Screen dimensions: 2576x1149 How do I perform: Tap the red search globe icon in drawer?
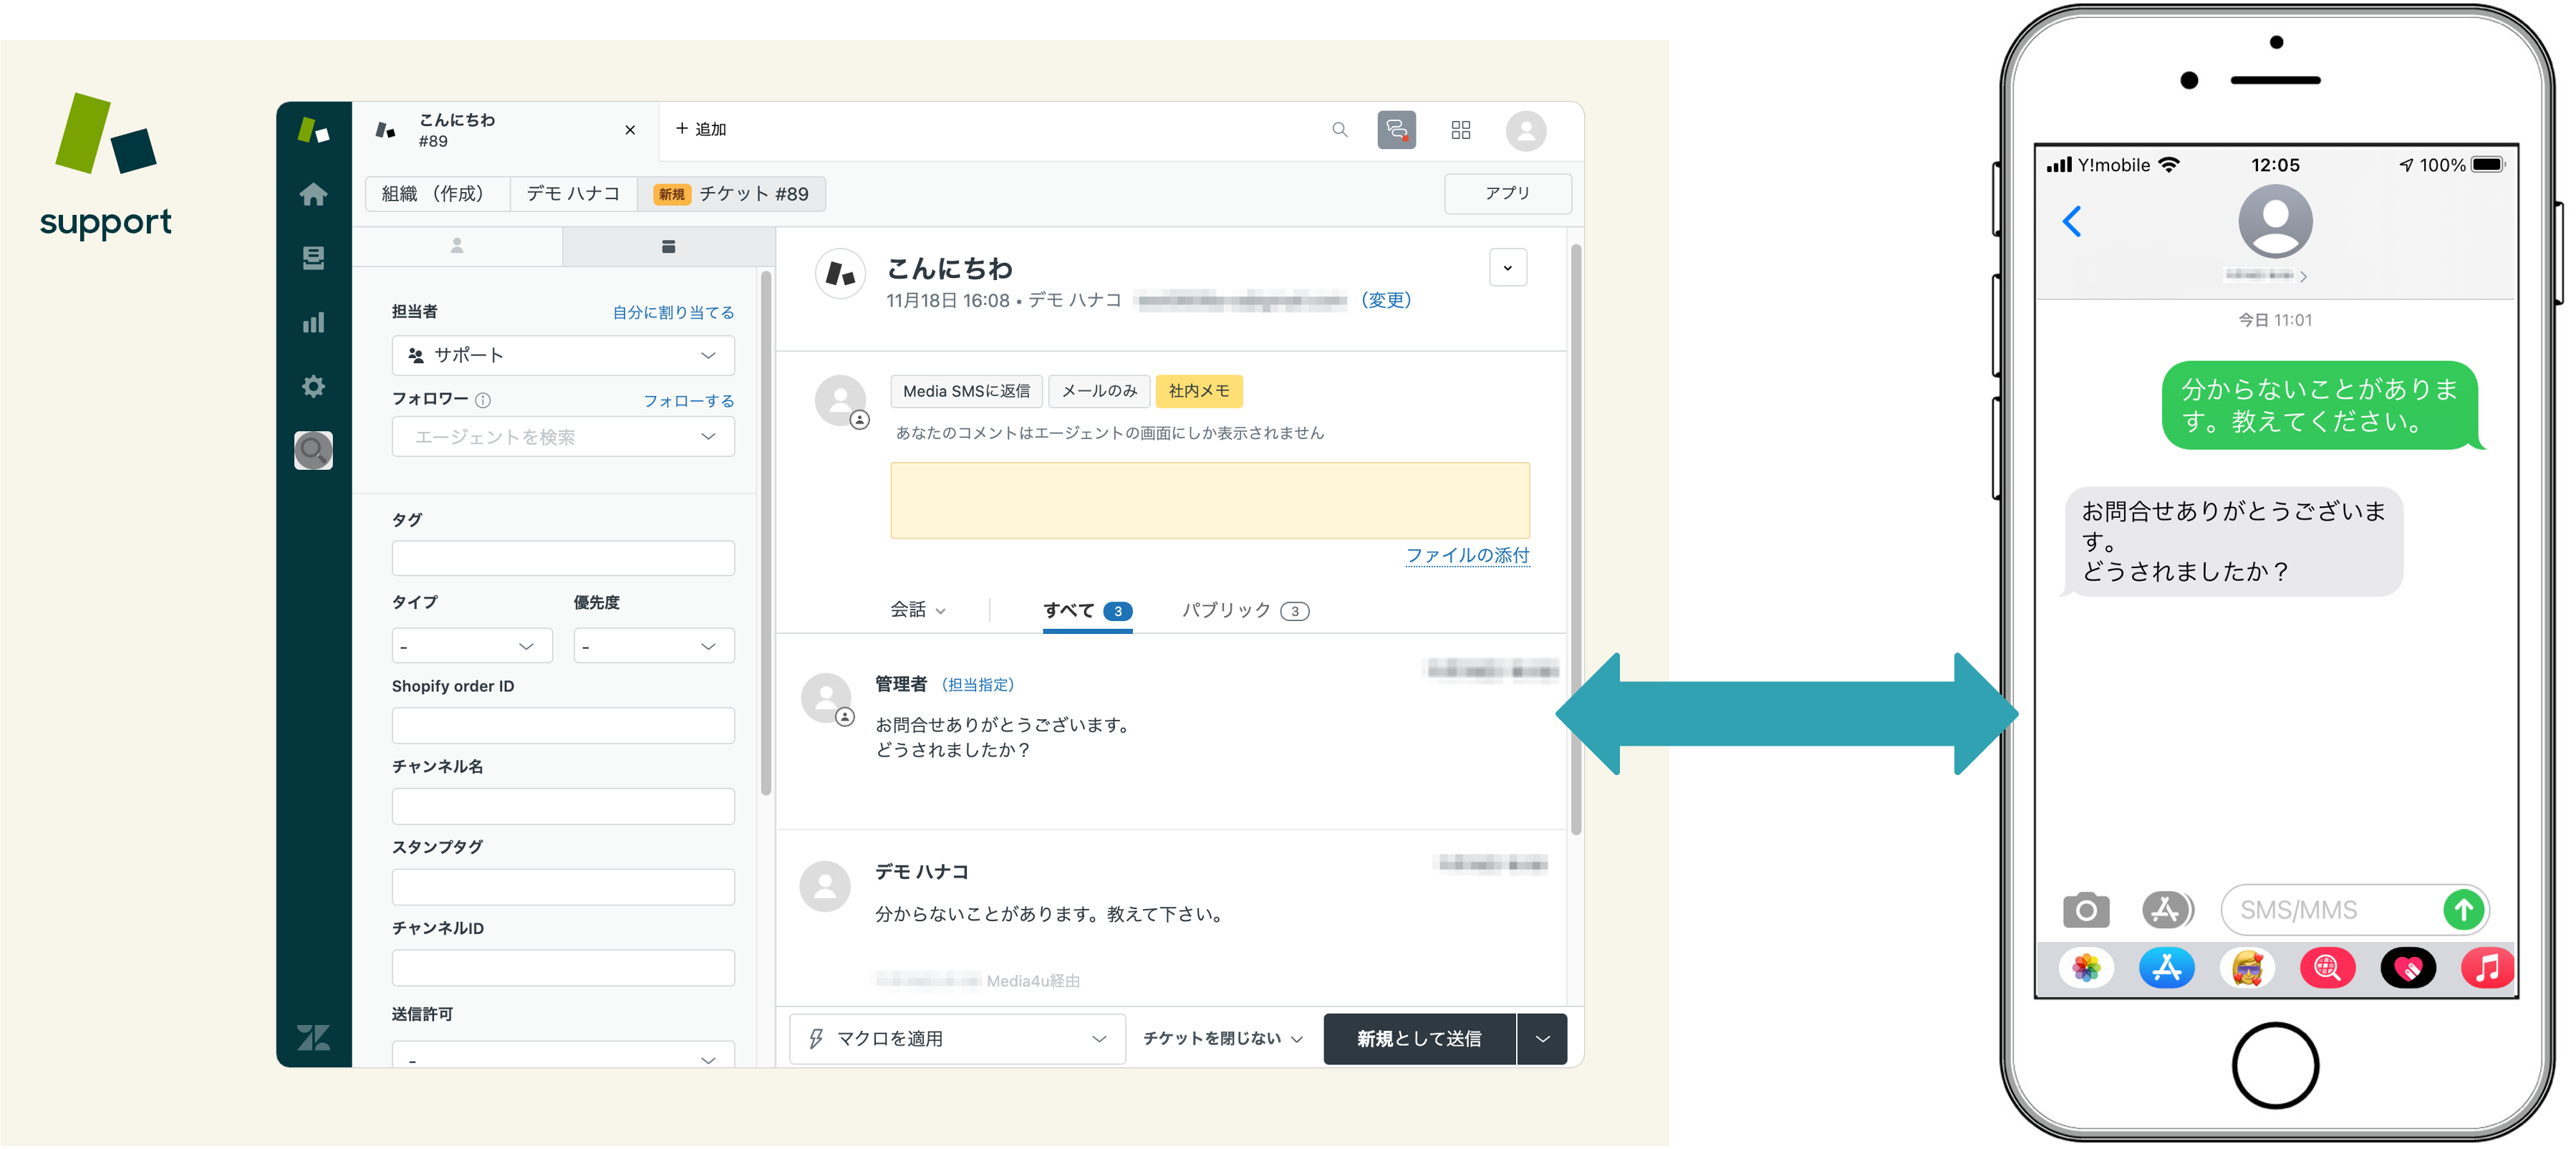click(x=2327, y=968)
